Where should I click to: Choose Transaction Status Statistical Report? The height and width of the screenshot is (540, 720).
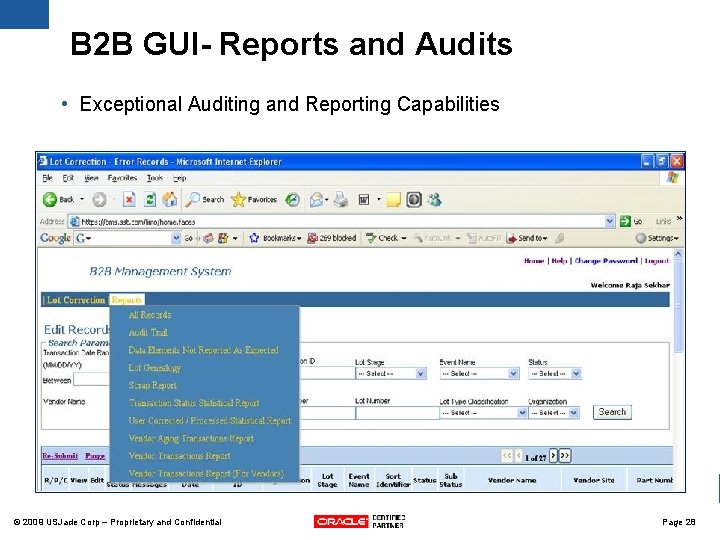[194, 403]
